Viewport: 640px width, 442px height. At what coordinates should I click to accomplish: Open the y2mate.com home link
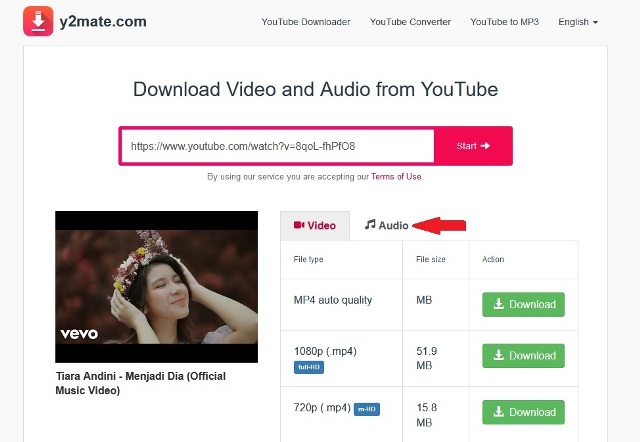[x=103, y=21]
